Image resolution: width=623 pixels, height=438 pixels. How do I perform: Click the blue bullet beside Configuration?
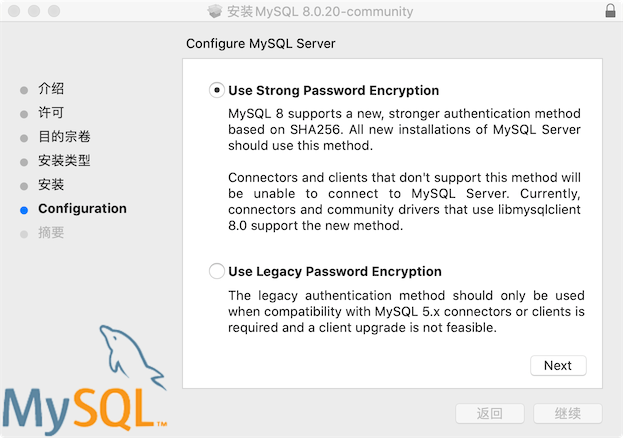pos(24,209)
